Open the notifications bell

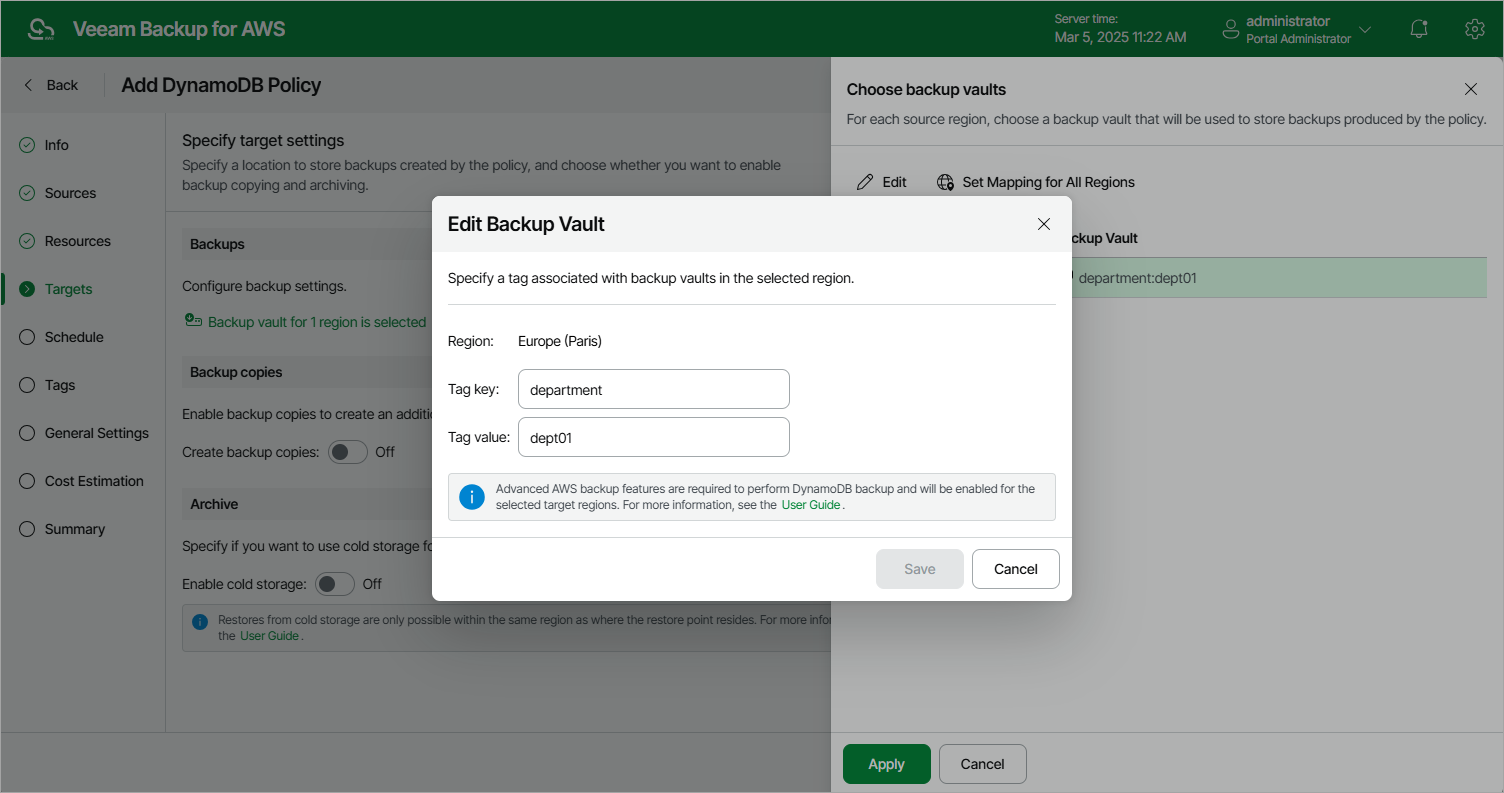(x=1419, y=29)
